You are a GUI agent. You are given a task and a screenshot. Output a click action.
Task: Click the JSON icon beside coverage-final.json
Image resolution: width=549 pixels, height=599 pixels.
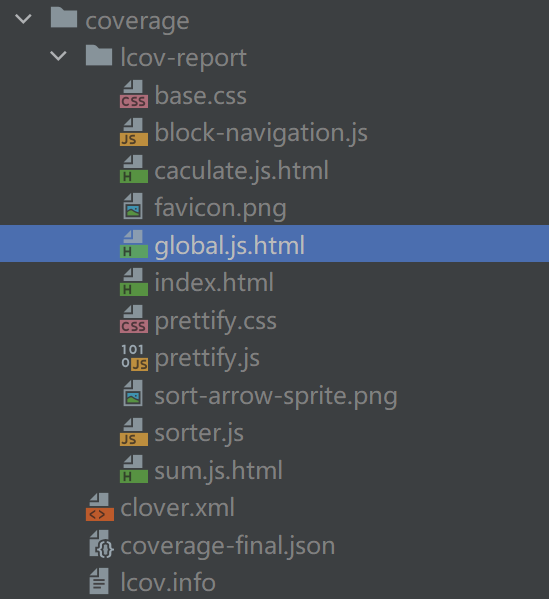tap(101, 544)
